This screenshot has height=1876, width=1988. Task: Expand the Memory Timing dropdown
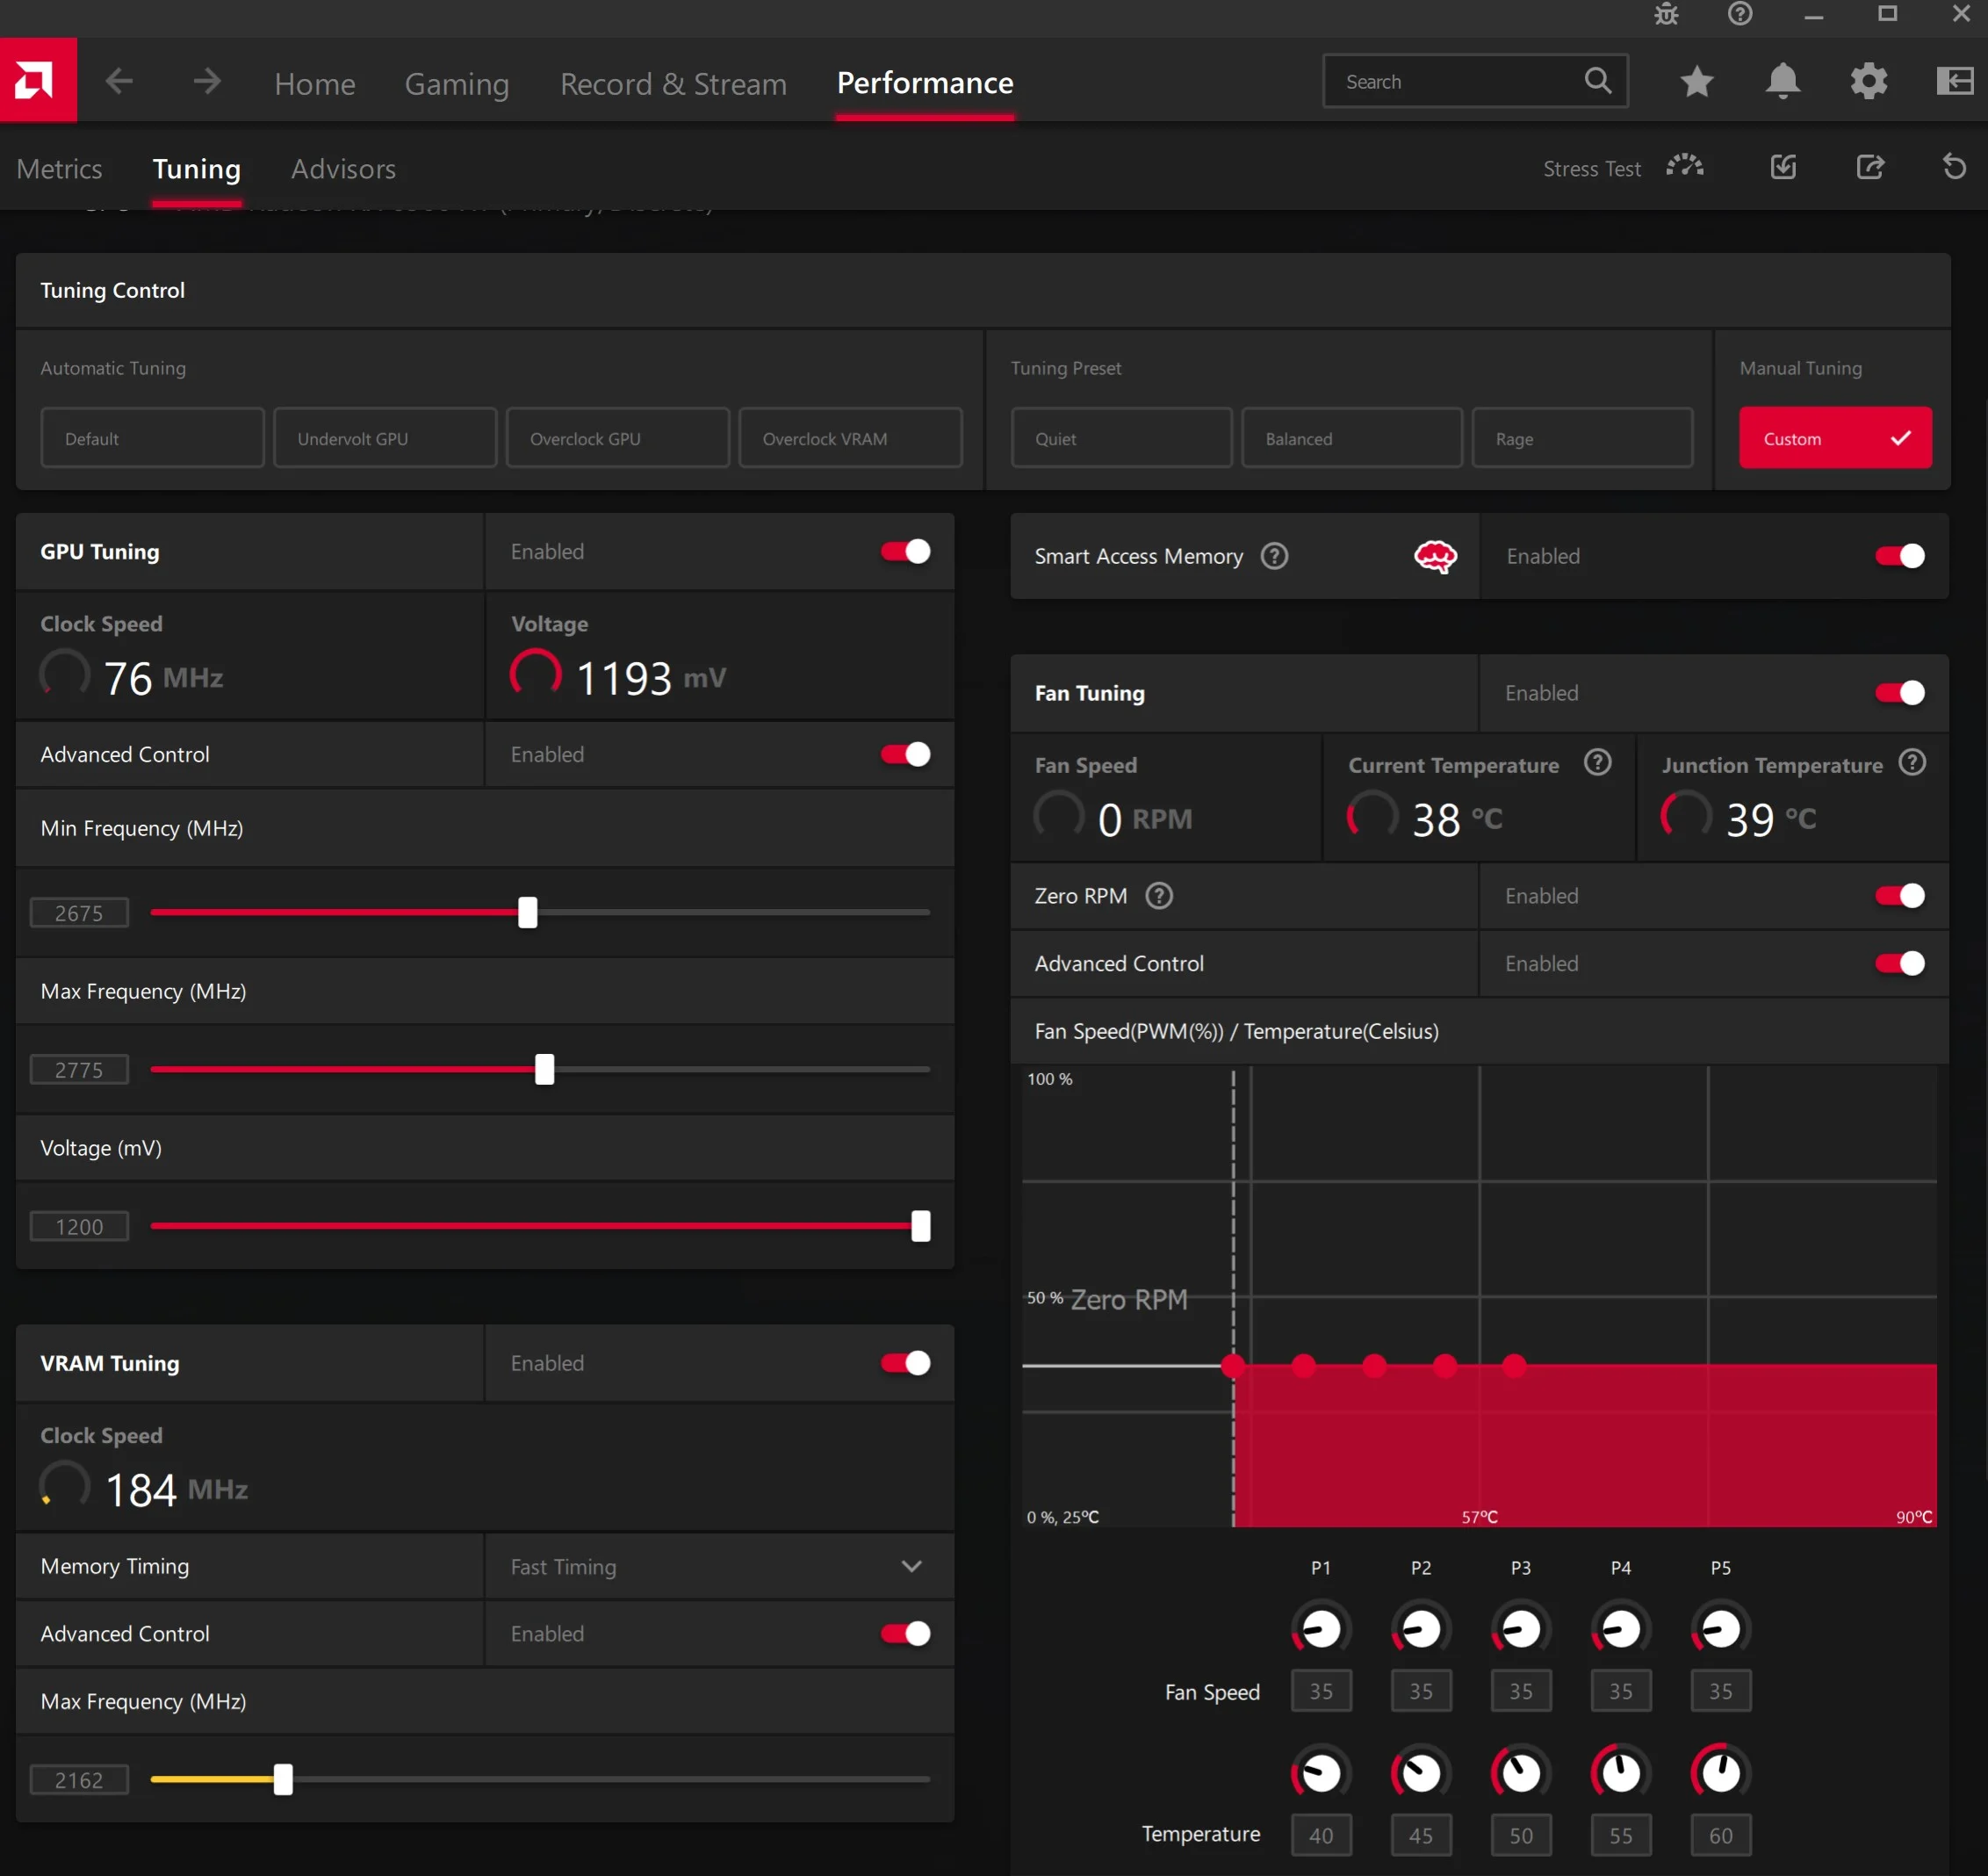click(x=719, y=1567)
